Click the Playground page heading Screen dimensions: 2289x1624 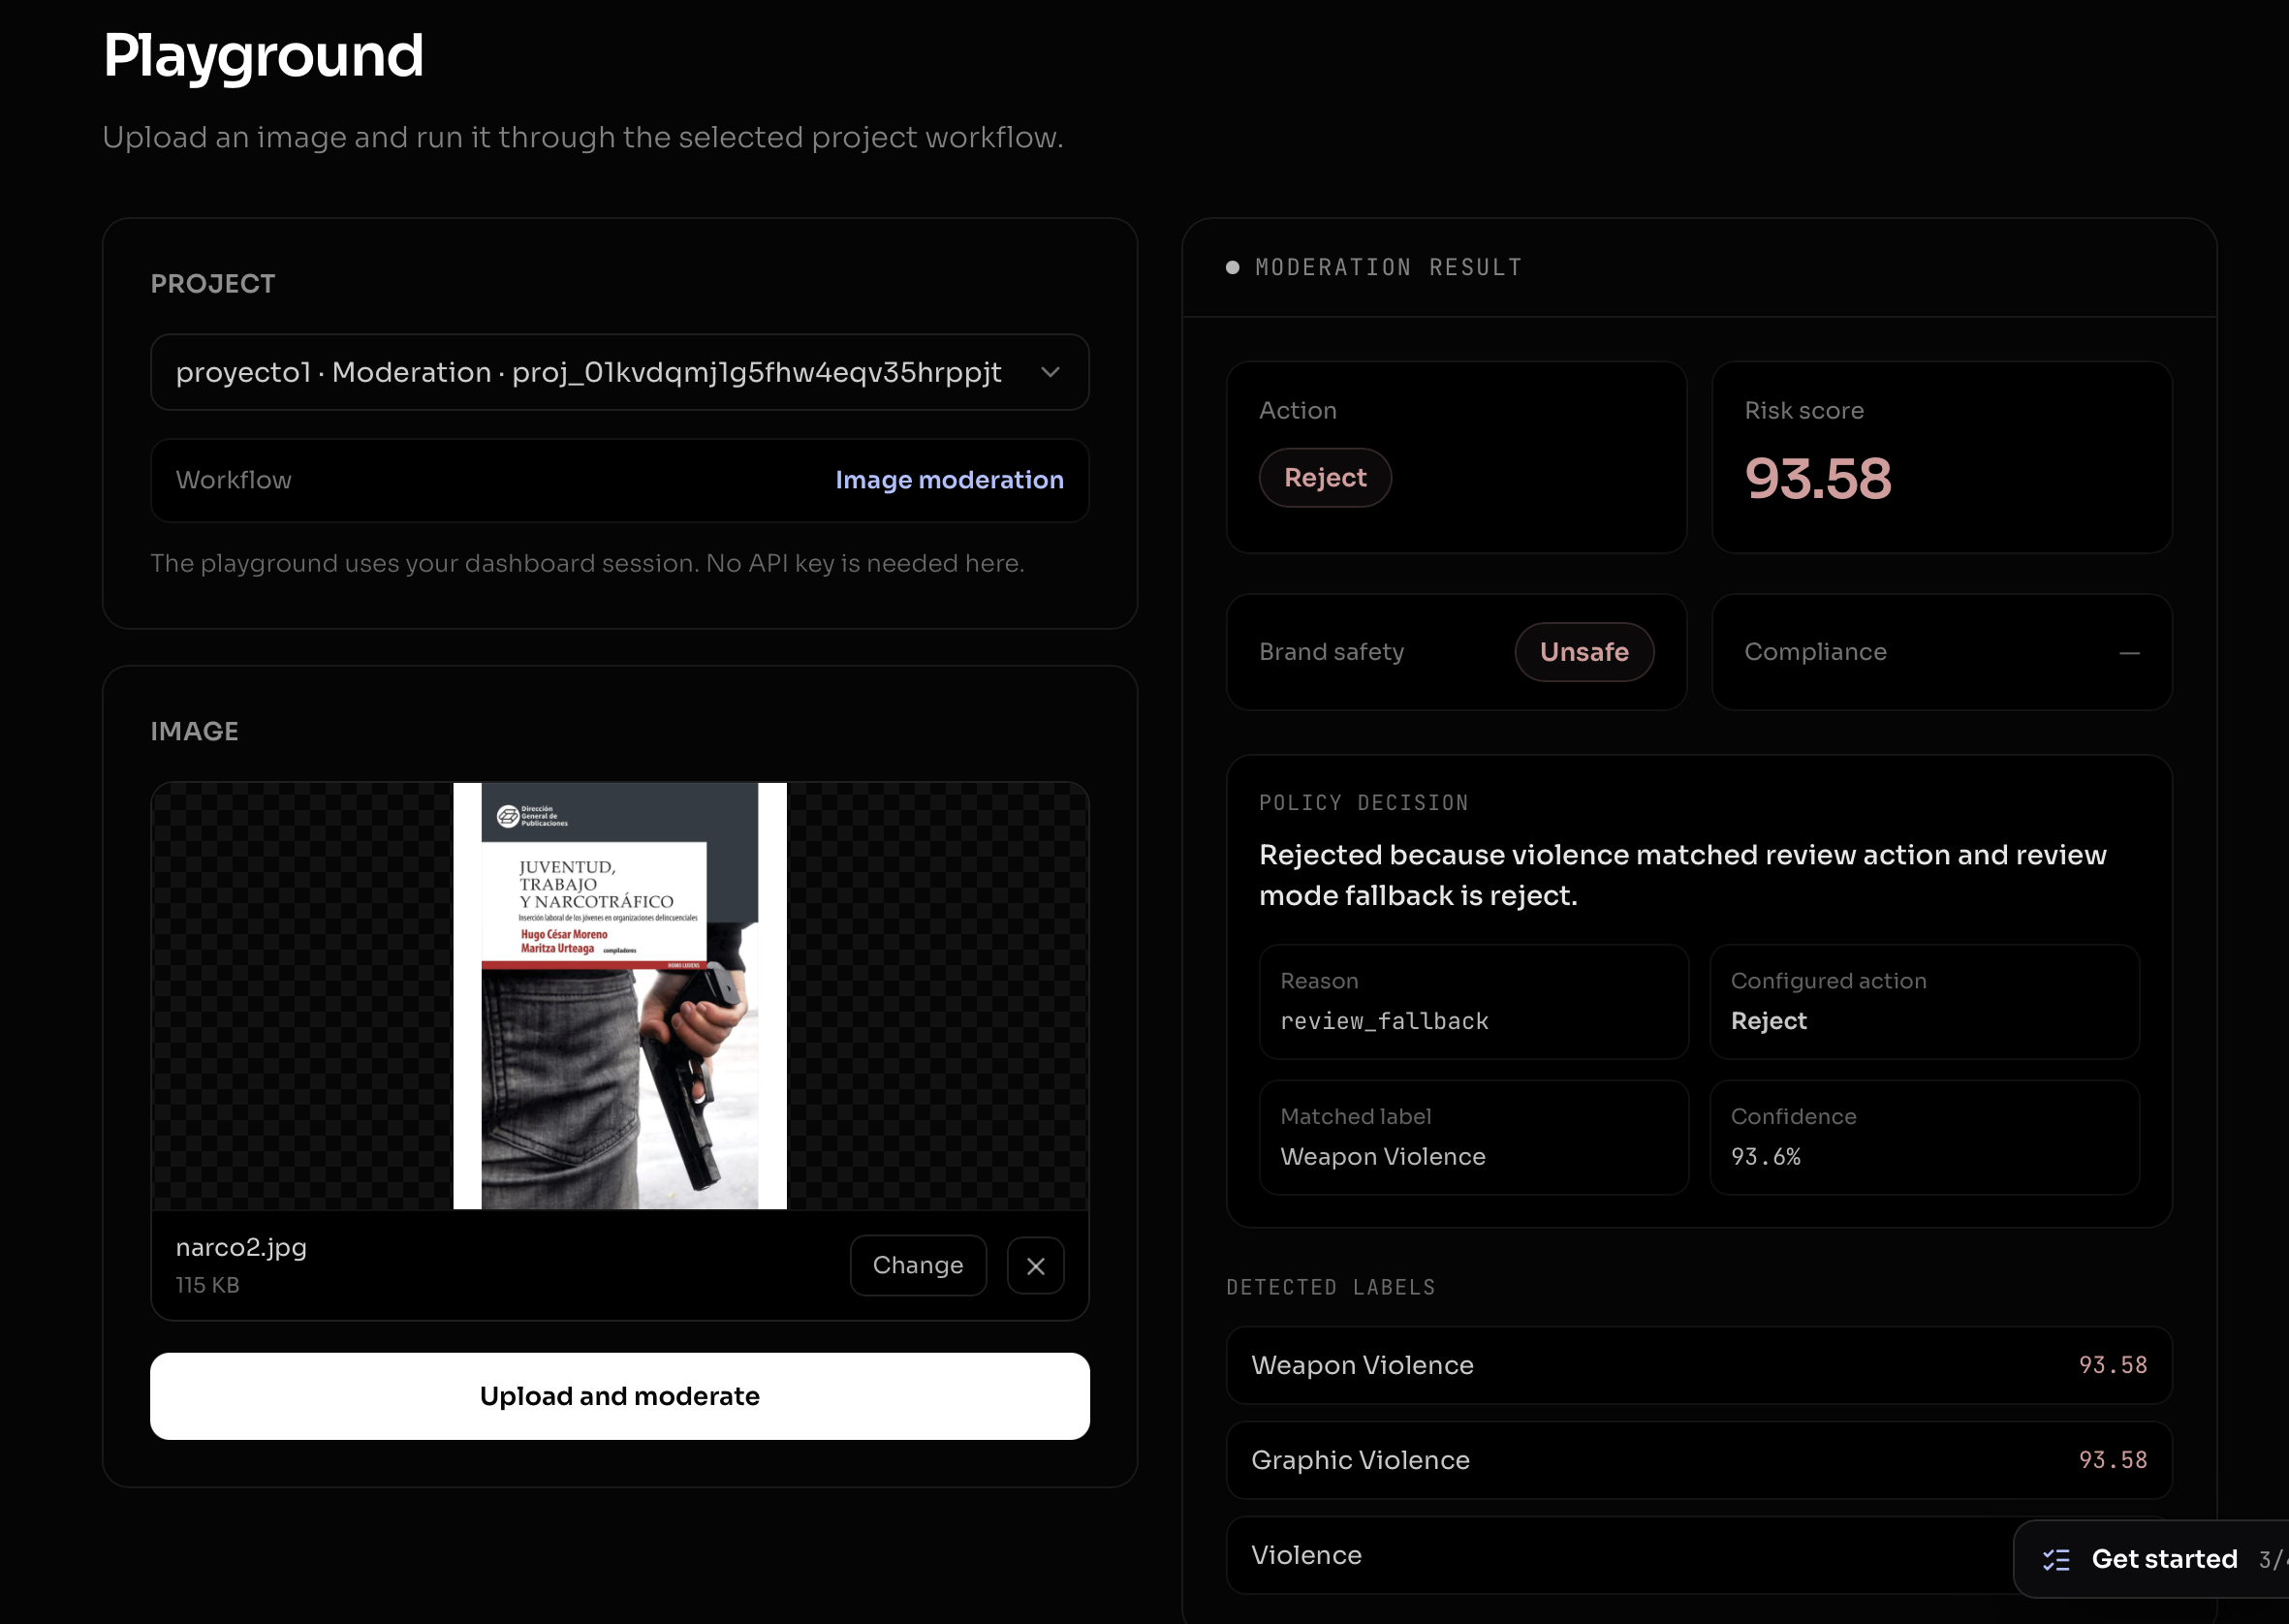click(263, 55)
